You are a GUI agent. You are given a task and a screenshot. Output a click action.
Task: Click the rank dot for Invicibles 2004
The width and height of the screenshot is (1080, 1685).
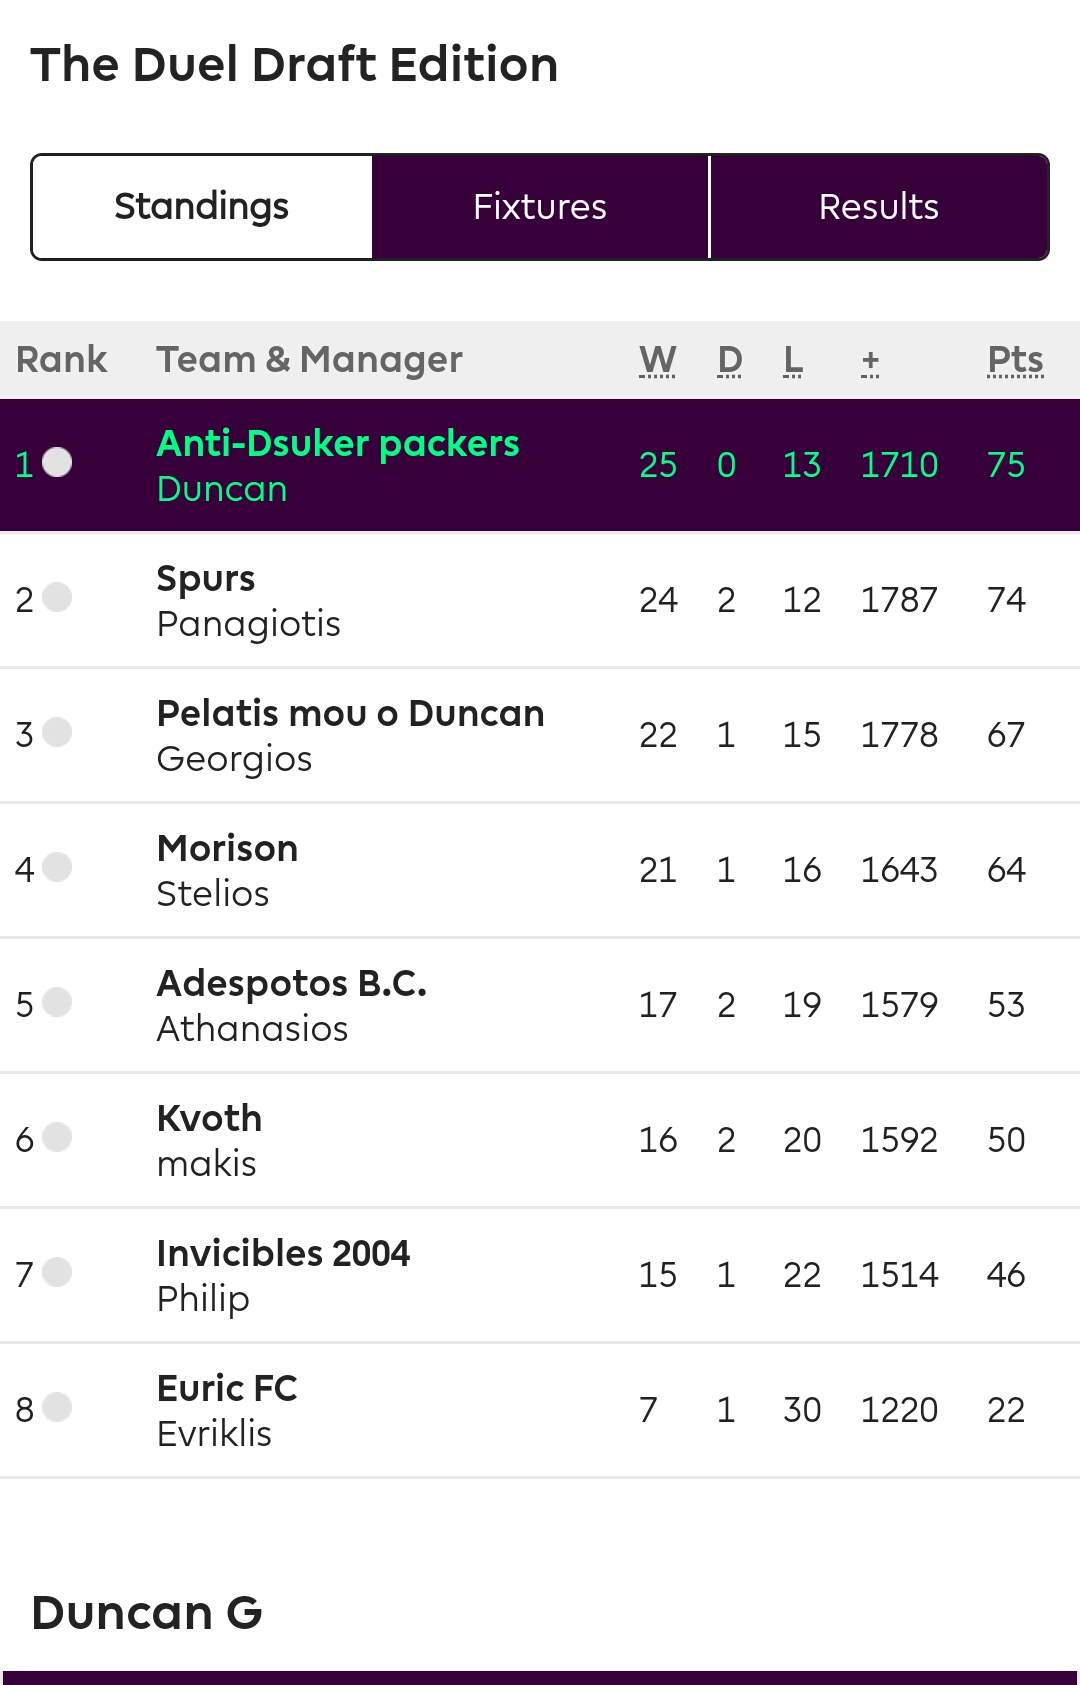click(x=57, y=1272)
